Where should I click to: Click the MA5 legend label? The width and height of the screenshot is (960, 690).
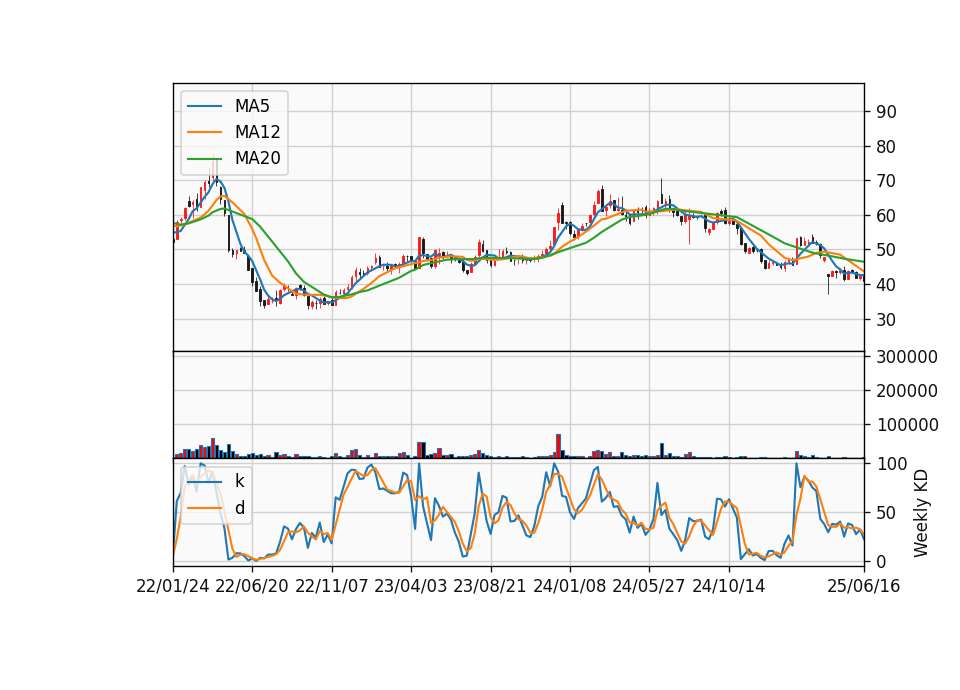coord(252,106)
